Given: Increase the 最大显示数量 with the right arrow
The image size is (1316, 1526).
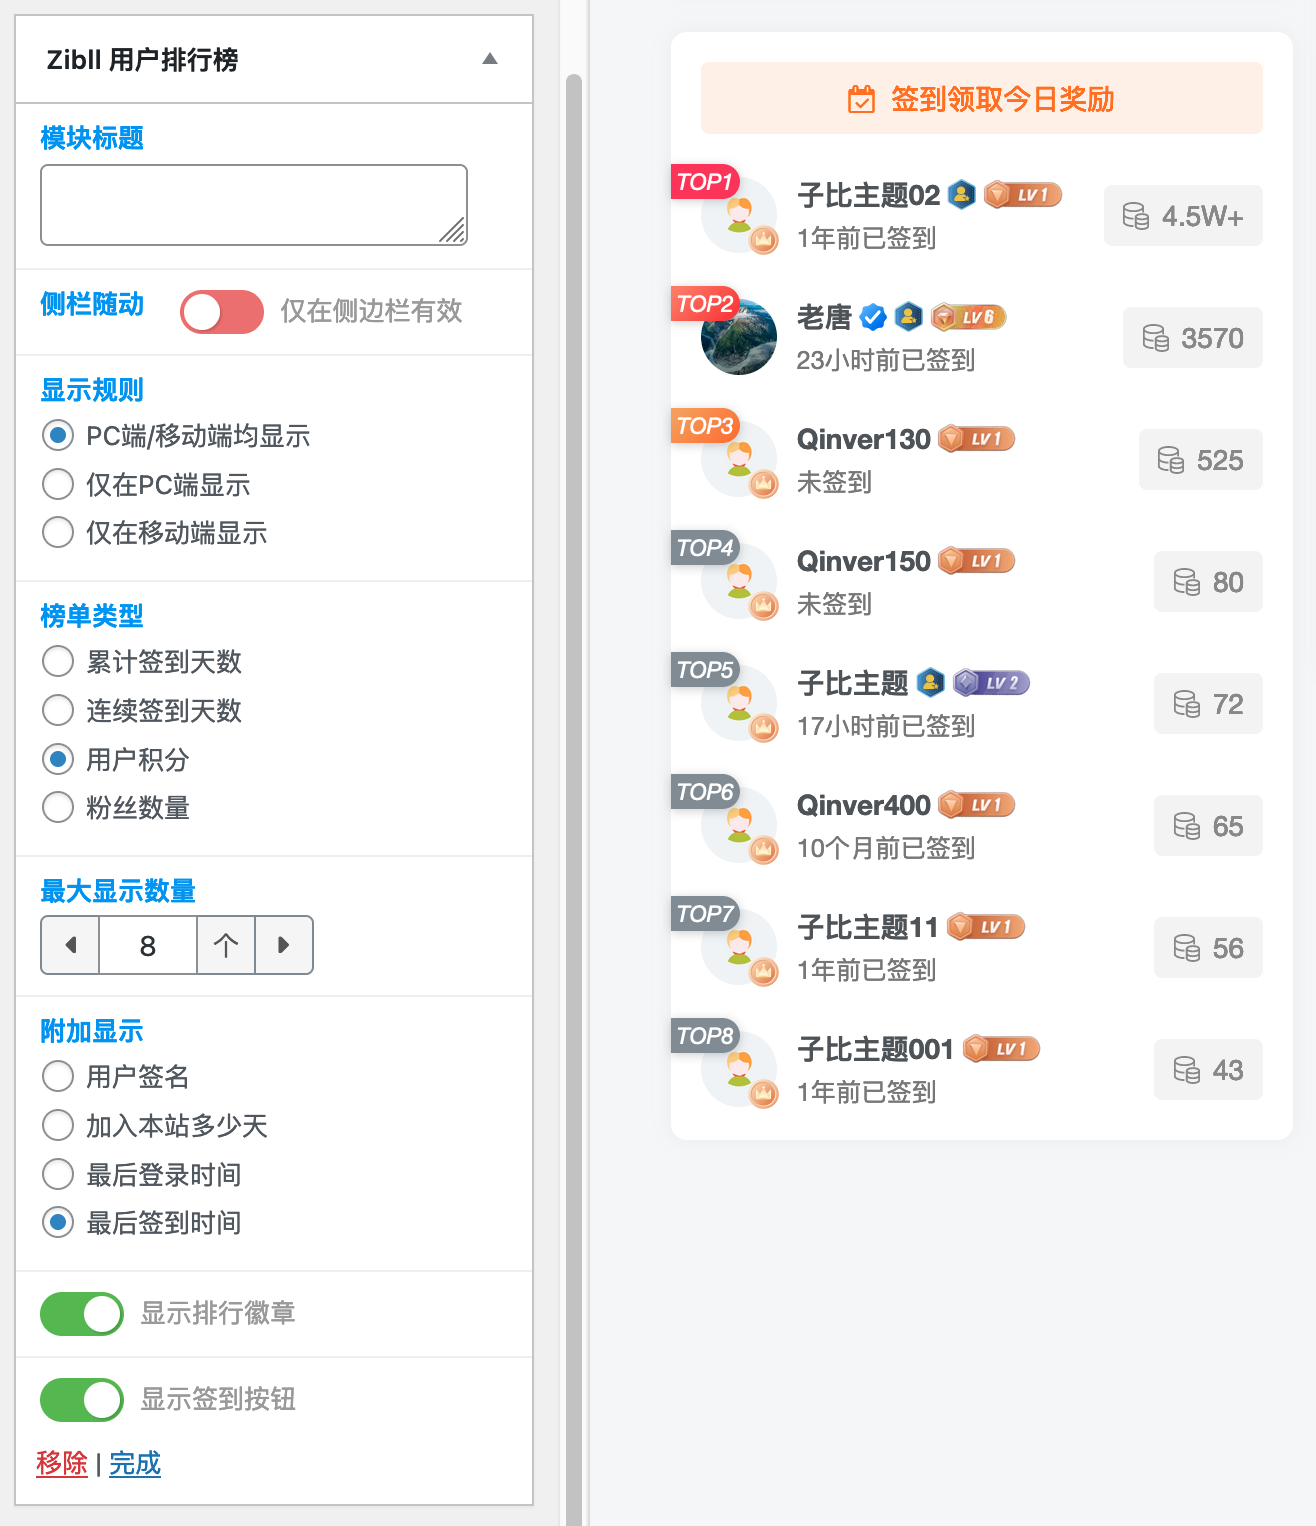Looking at the screenshot, I should click(284, 944).
